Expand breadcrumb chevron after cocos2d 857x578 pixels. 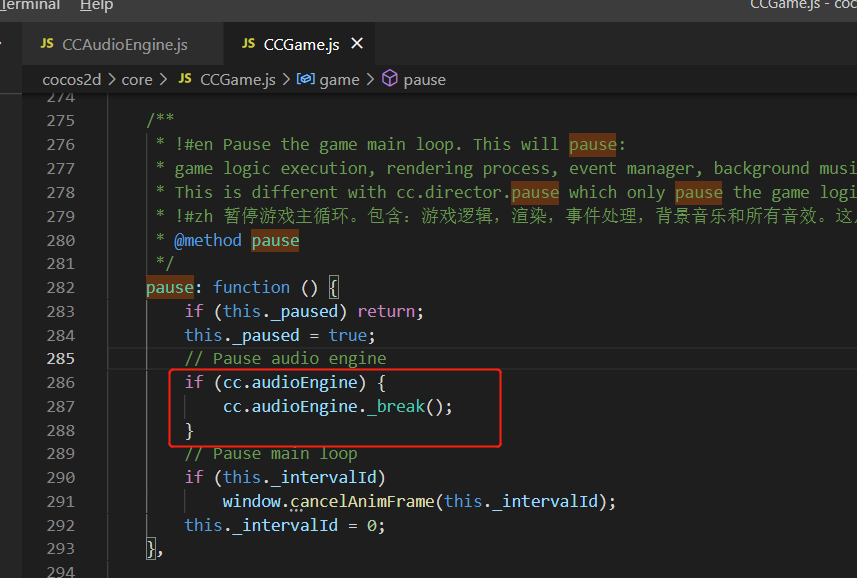click(x=111, y=80)
